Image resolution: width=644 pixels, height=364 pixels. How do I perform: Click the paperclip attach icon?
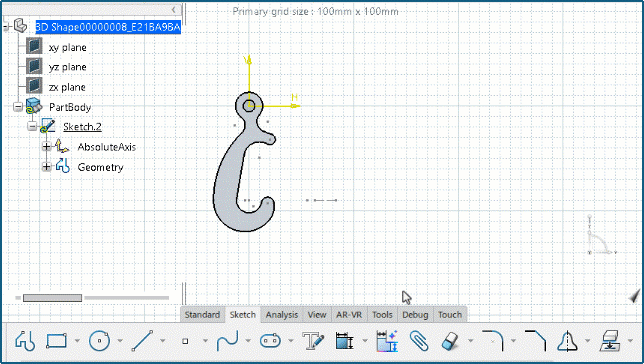click(x=419, y=341)
